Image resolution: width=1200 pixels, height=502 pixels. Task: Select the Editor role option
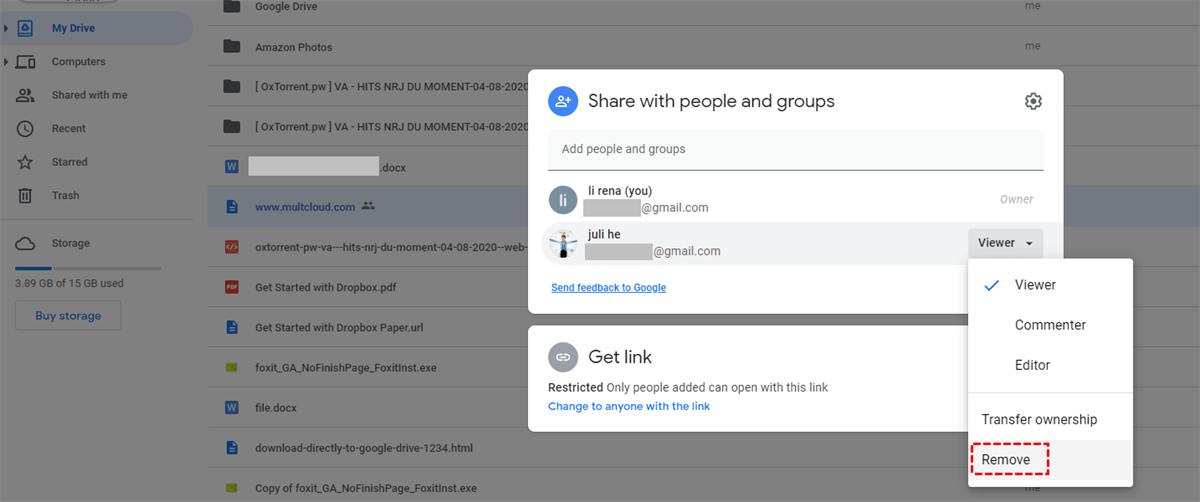point(1032,365)
